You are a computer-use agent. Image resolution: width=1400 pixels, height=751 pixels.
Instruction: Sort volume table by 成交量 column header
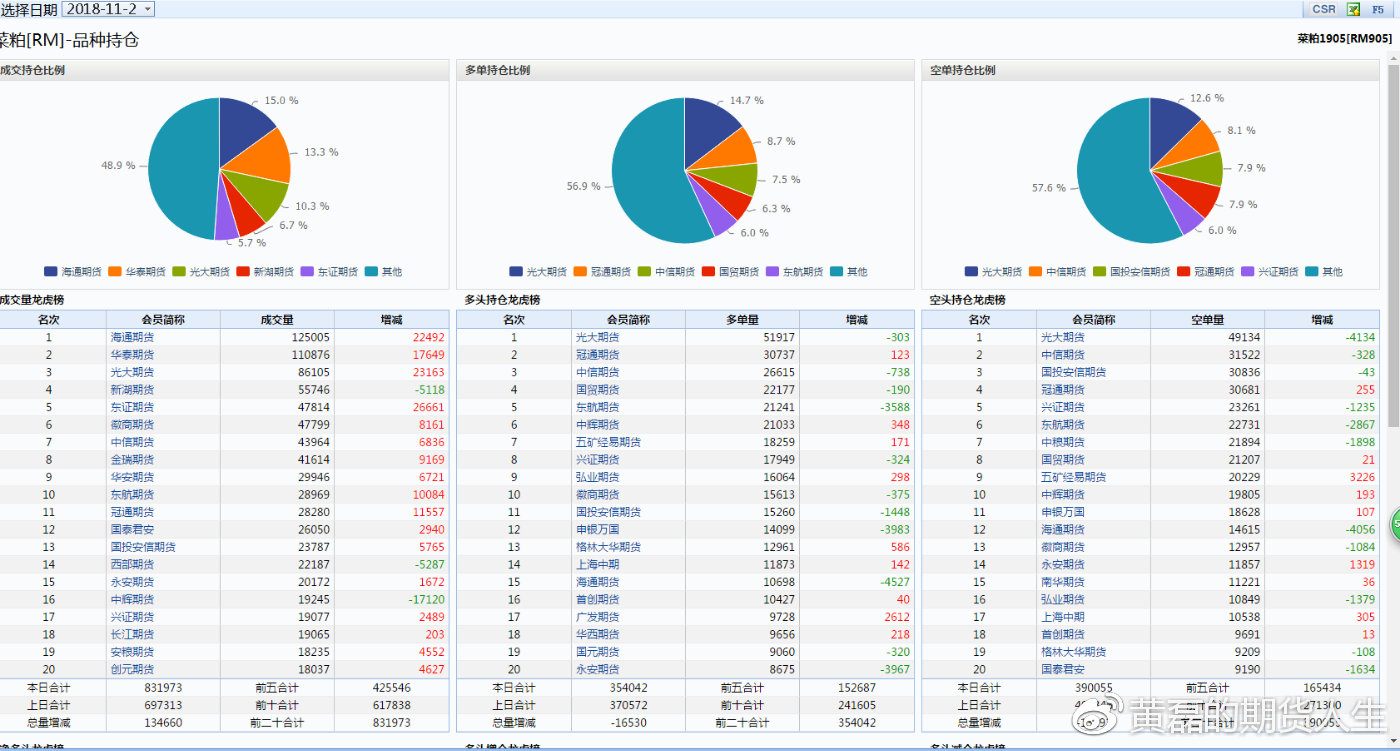click(277, 320)
